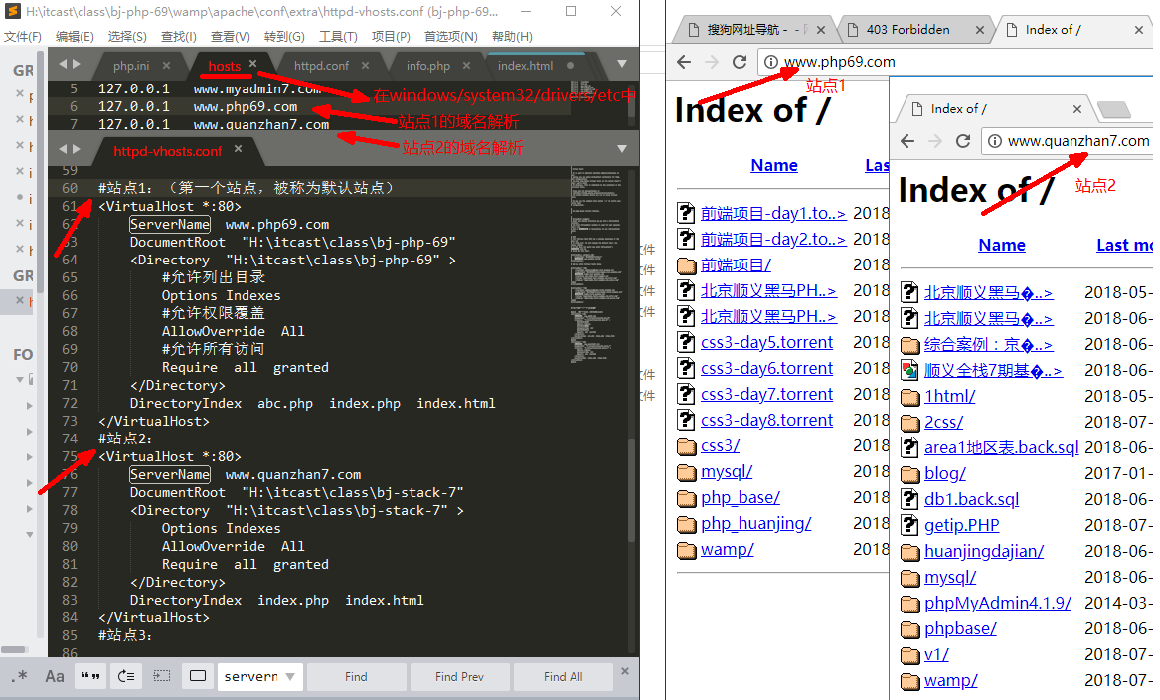Image resolution: width=1160 pixels, height=700 pixels.
Task: Open huanjingdajian/ folder link
Action: pos(984,551)
